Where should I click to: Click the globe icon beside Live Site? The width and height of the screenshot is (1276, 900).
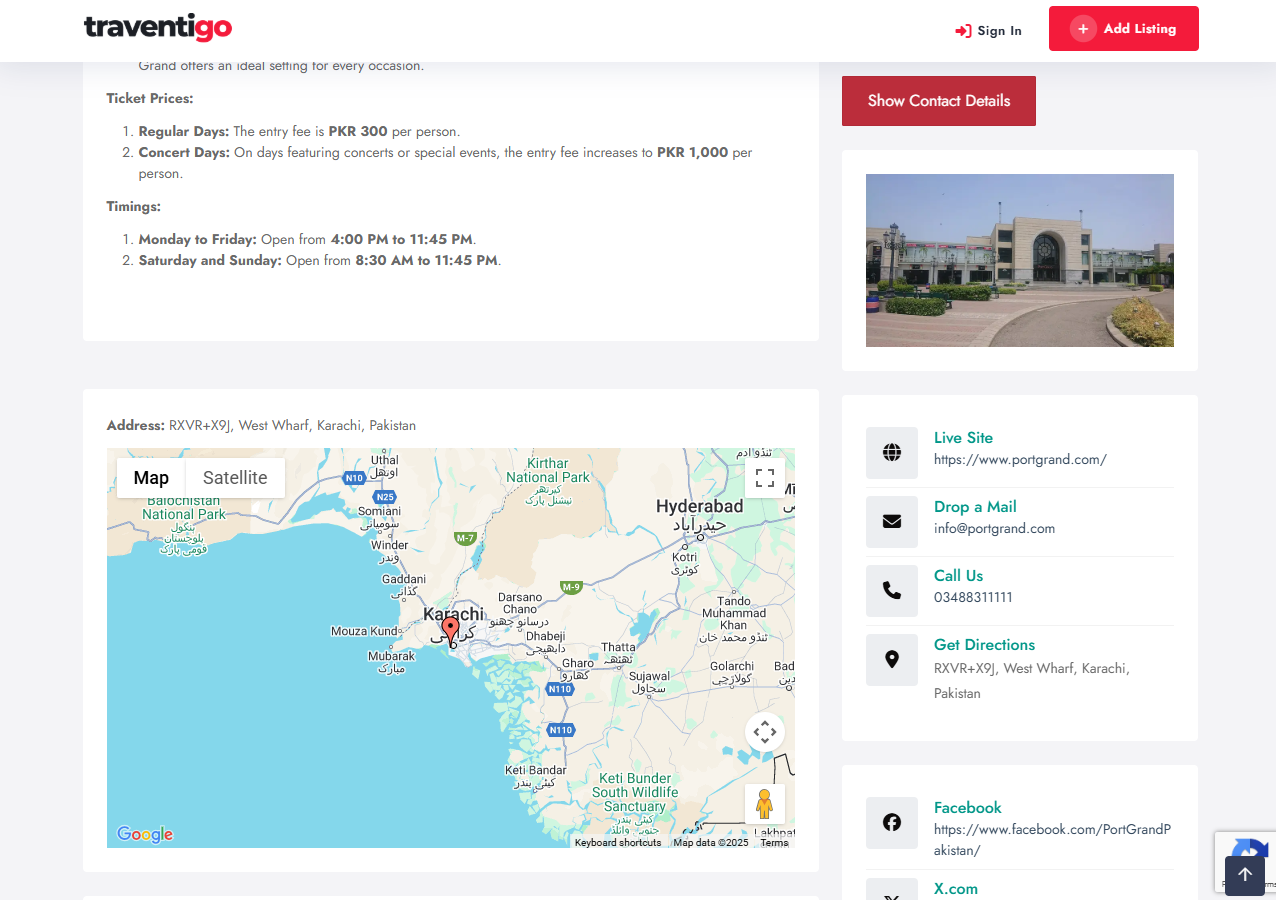891,453
